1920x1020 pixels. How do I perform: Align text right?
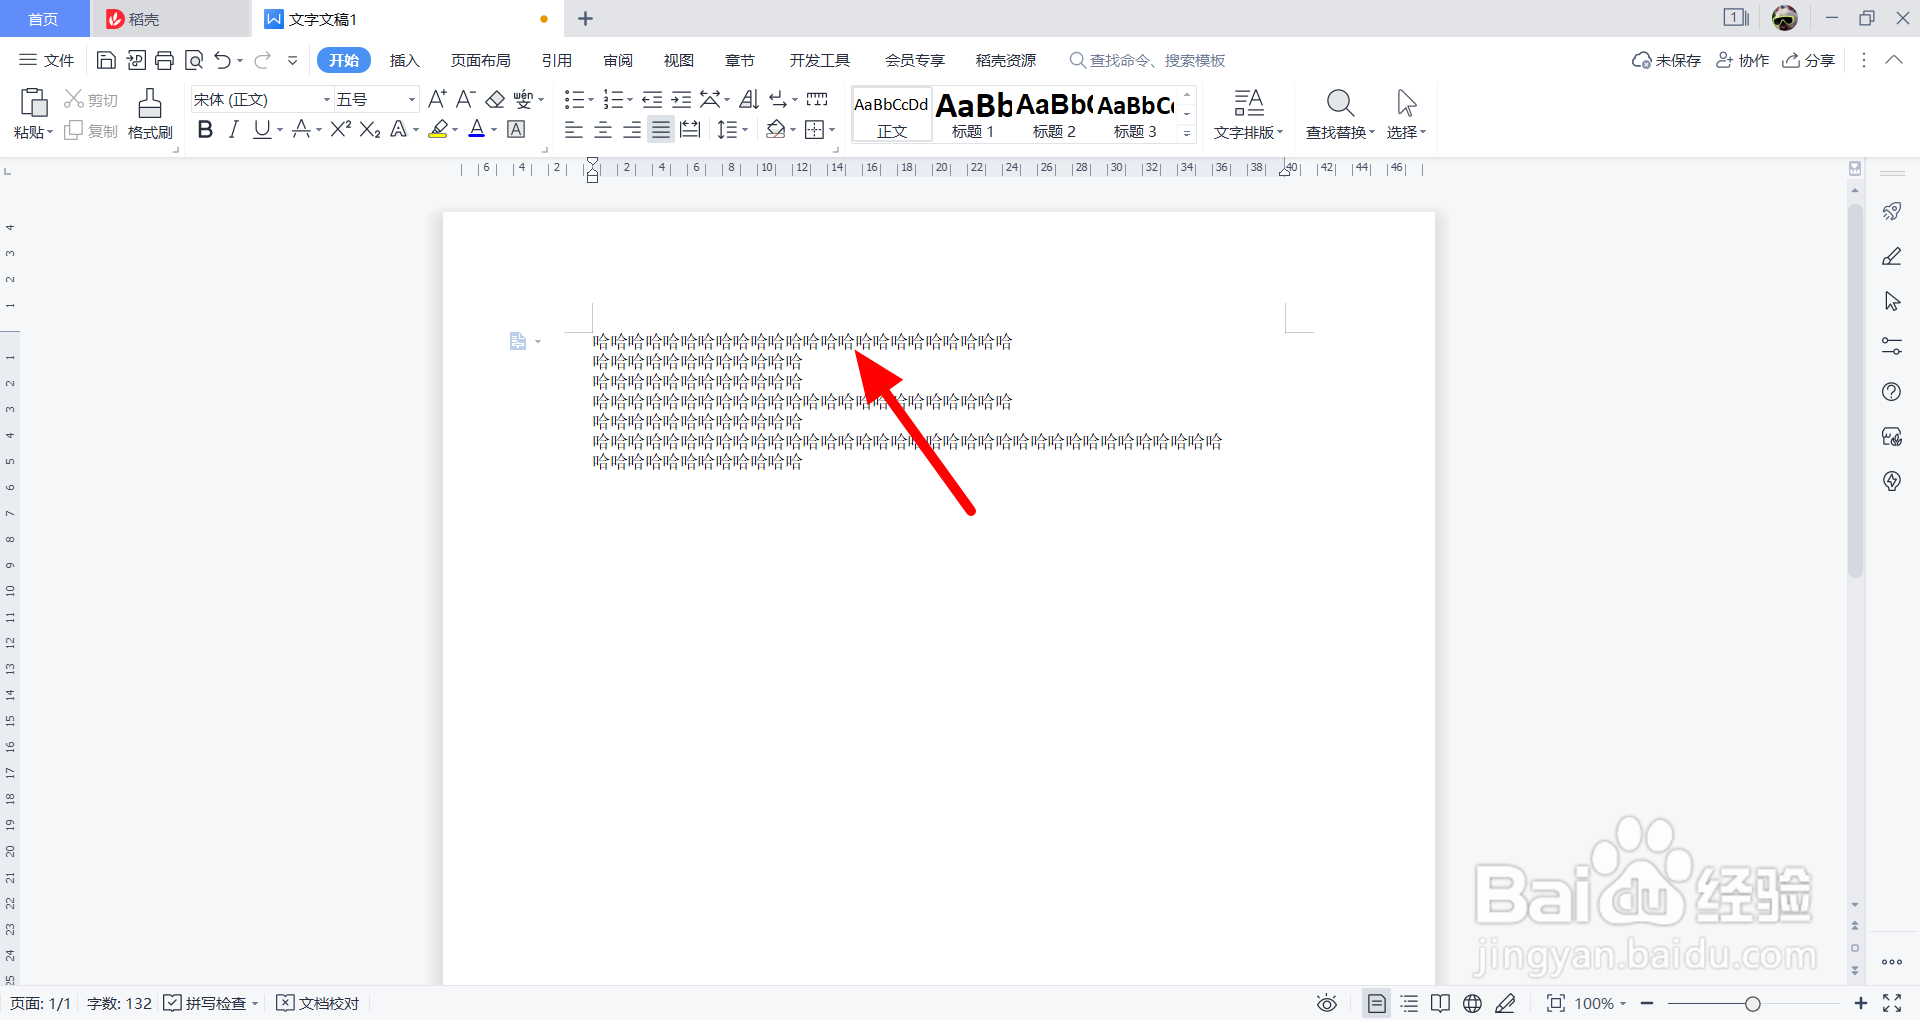[632, 129]
